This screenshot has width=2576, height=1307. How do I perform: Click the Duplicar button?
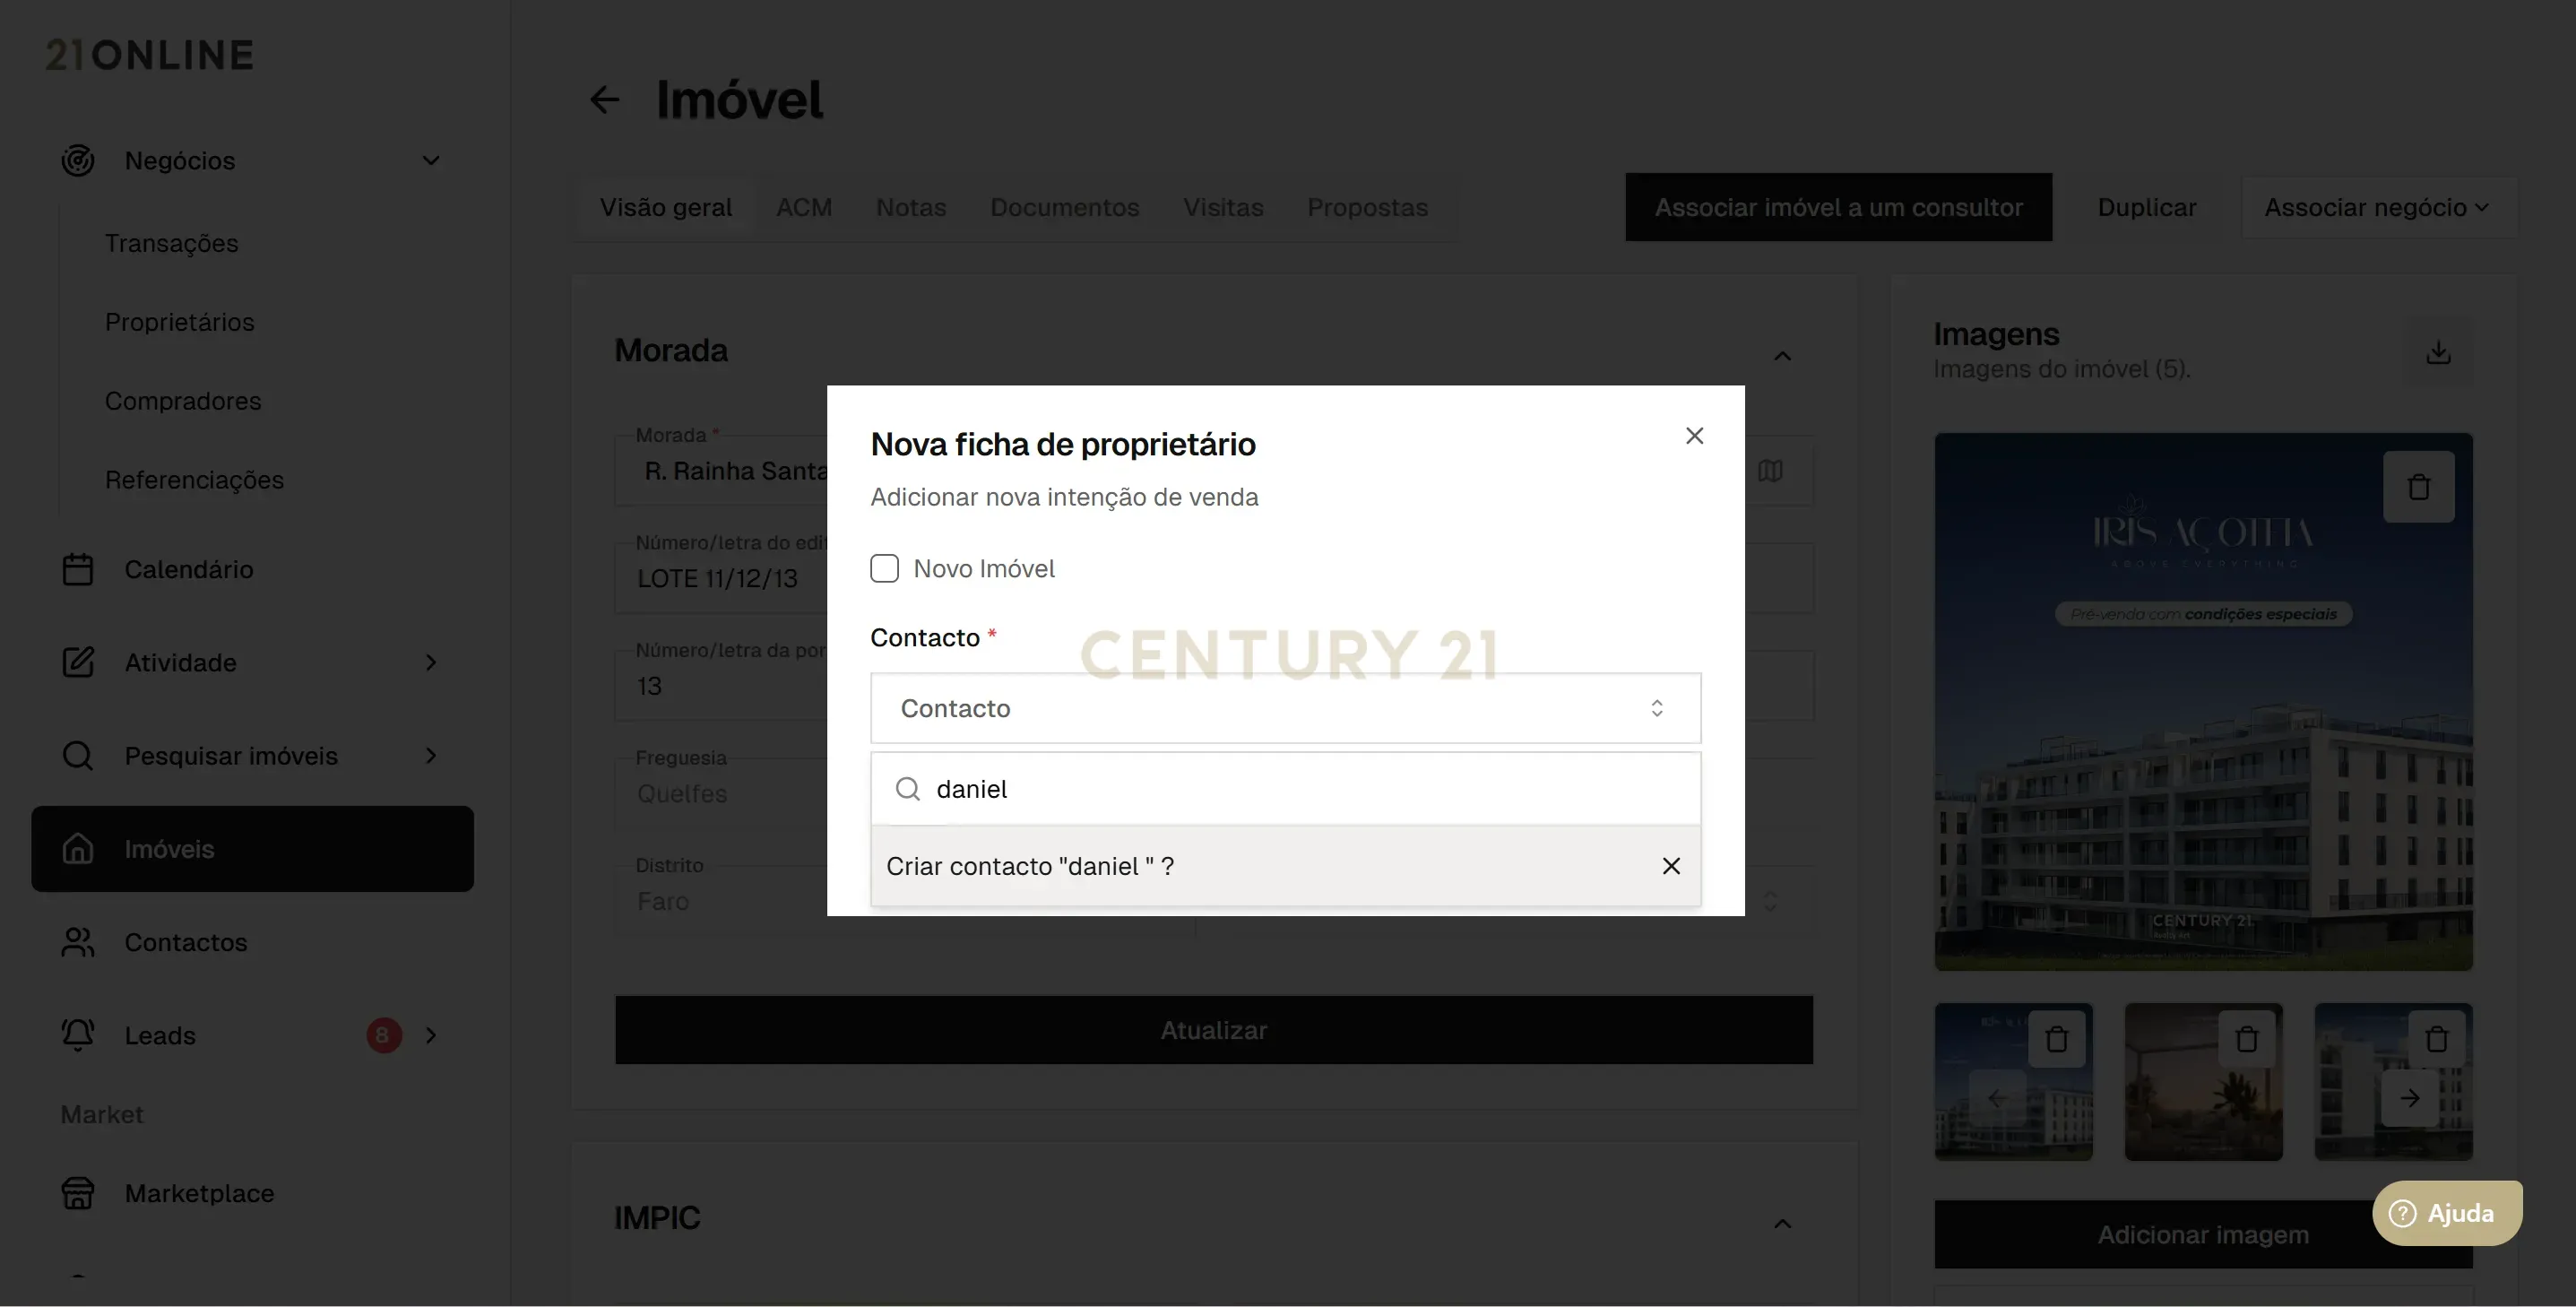(x=2147, y=207)
